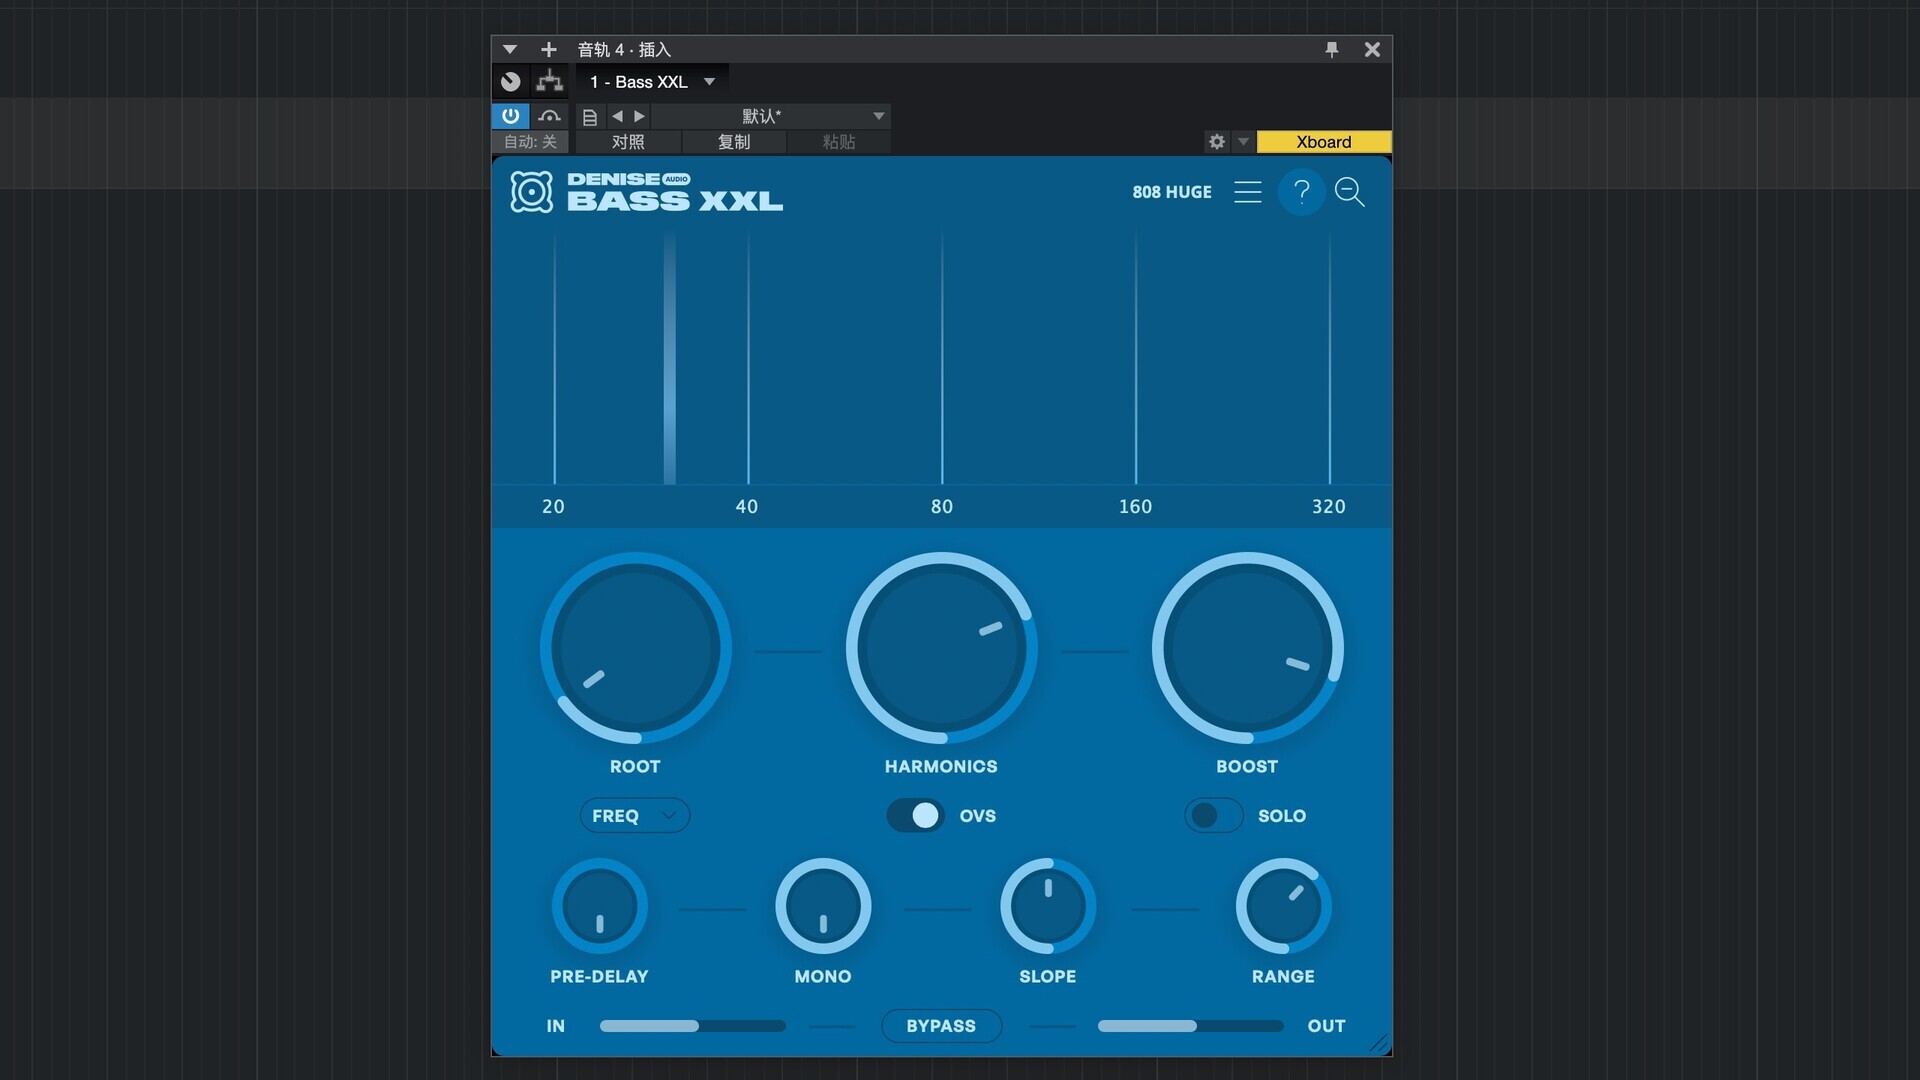Viewport: 1920px width, 1080px height.
Task: Click the IN level slider
Action: (x=692, y=1026)
